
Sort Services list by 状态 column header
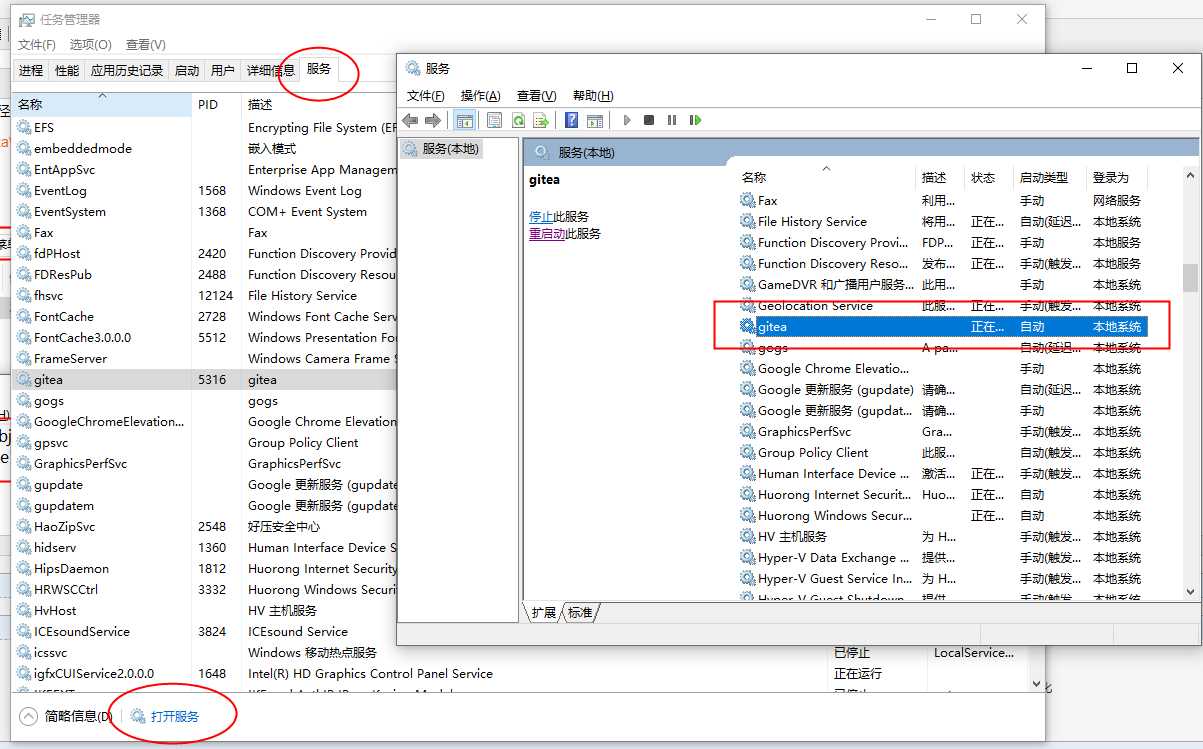click(x=989, y=177)
